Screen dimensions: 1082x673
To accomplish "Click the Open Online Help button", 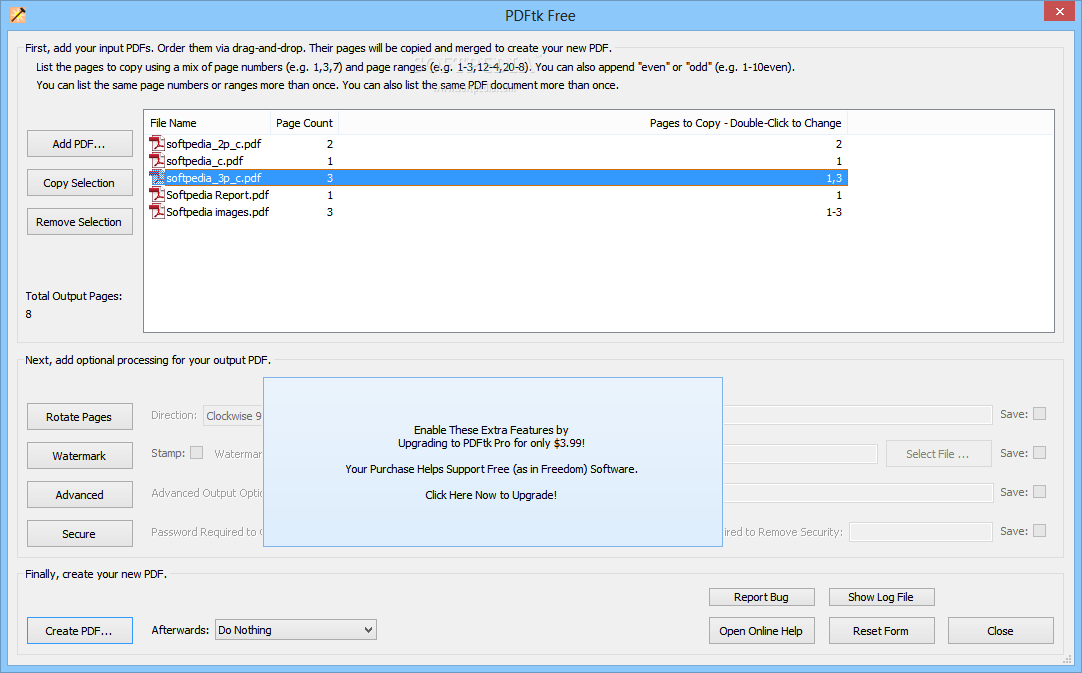I will click(x=761, y=631).
